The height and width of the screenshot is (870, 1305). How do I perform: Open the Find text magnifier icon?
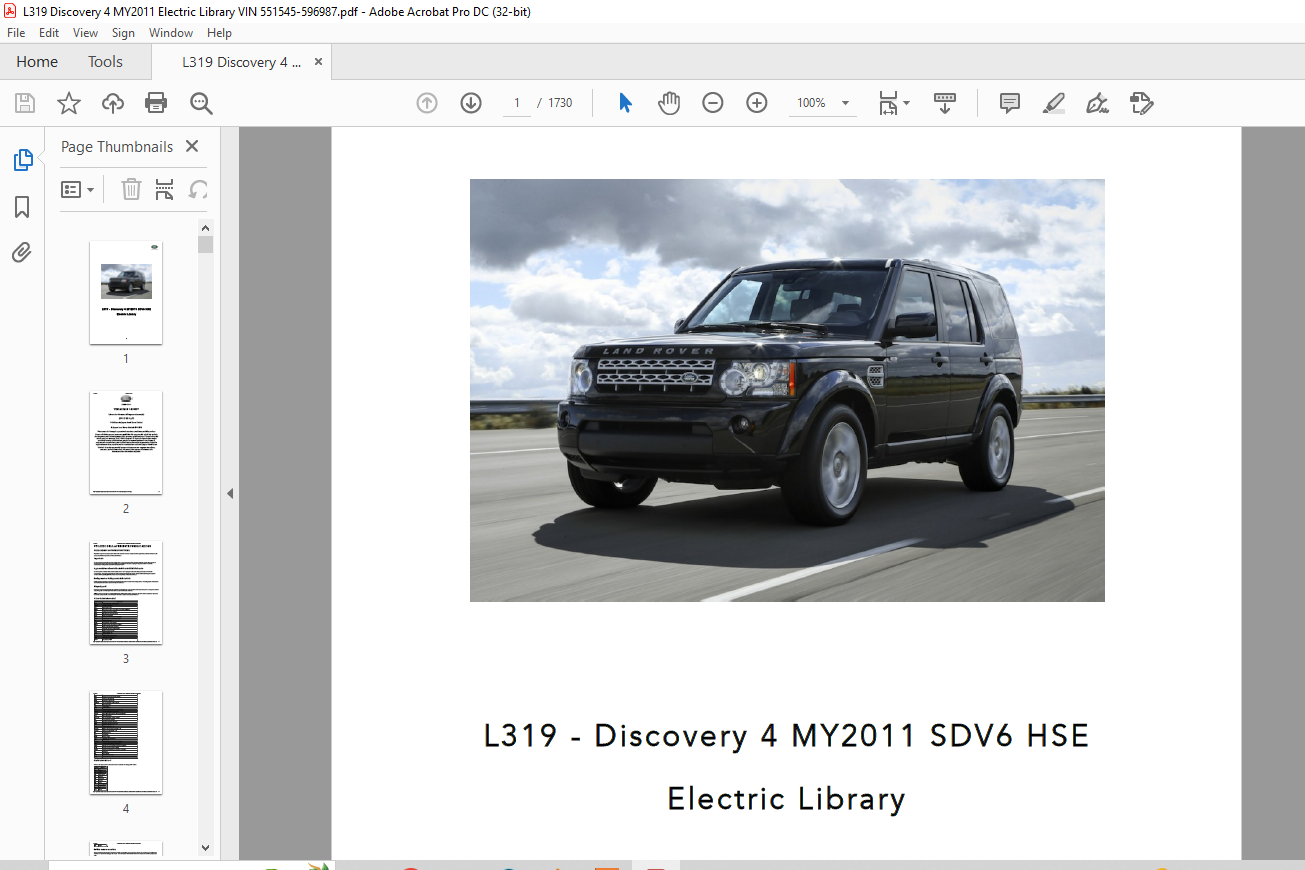click(201, 103)
